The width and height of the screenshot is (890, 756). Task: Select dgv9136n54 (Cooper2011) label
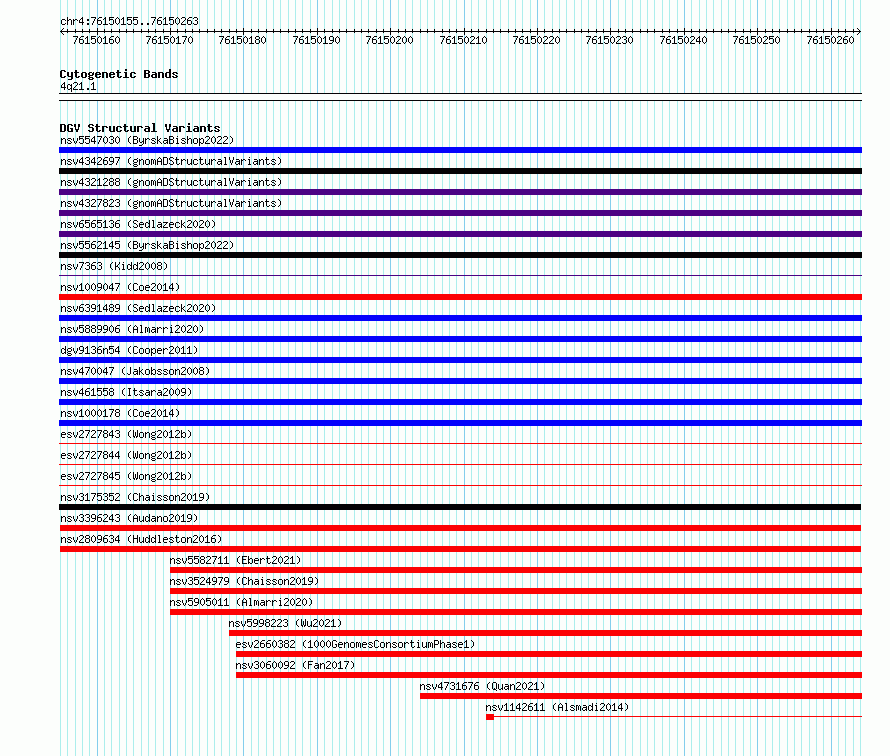coord(129,350)
